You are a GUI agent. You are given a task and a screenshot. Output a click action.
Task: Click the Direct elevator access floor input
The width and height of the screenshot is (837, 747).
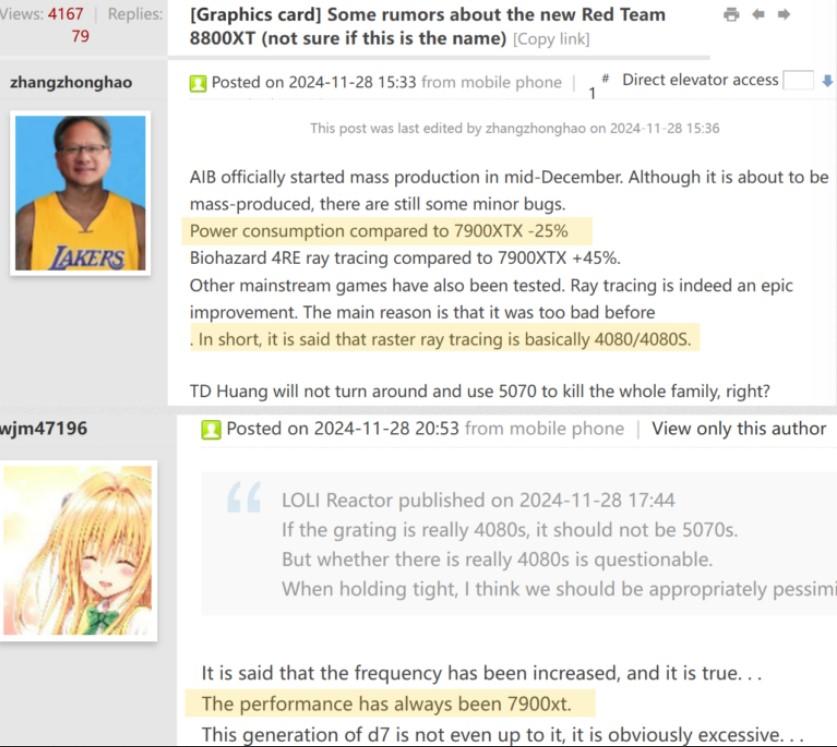coord(798,81)
